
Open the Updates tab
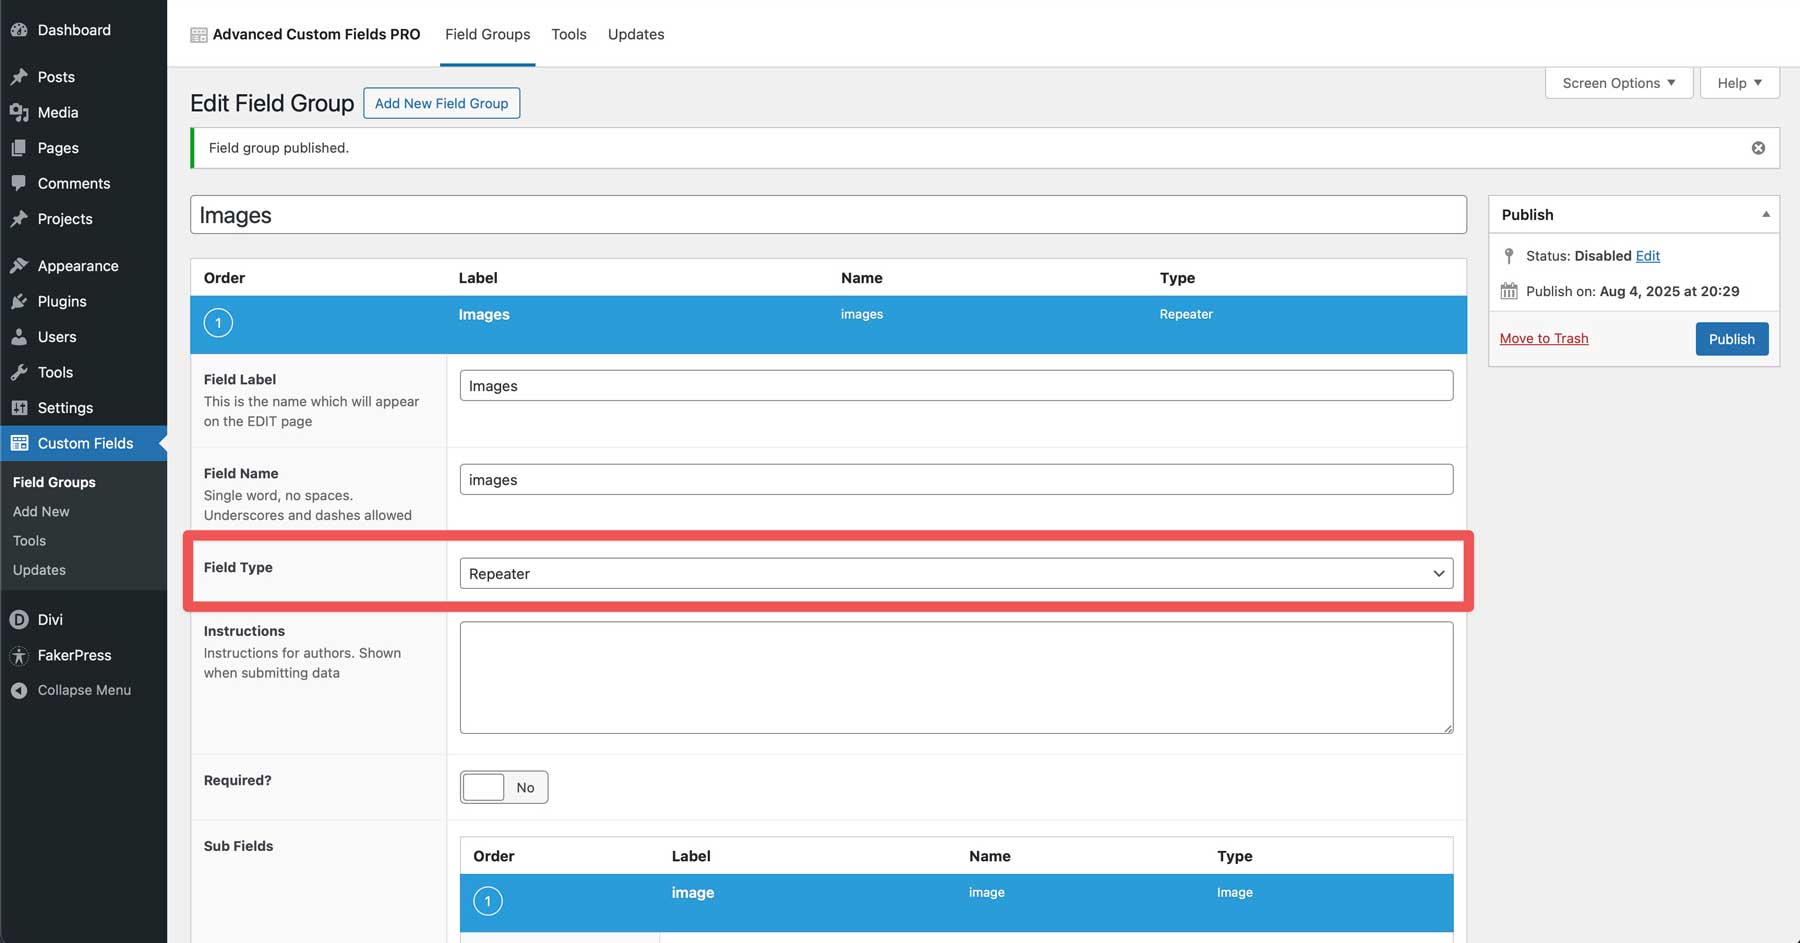click(635, 34)
